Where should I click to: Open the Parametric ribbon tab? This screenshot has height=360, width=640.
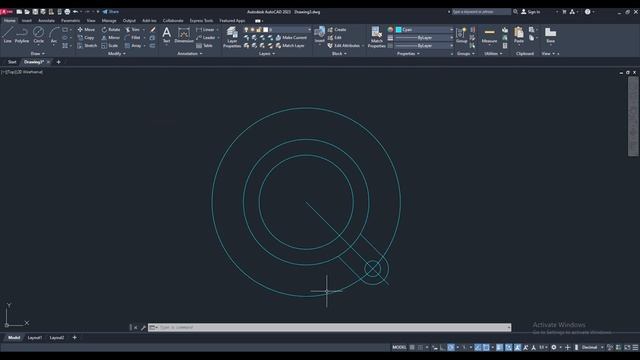click(70, 20)
